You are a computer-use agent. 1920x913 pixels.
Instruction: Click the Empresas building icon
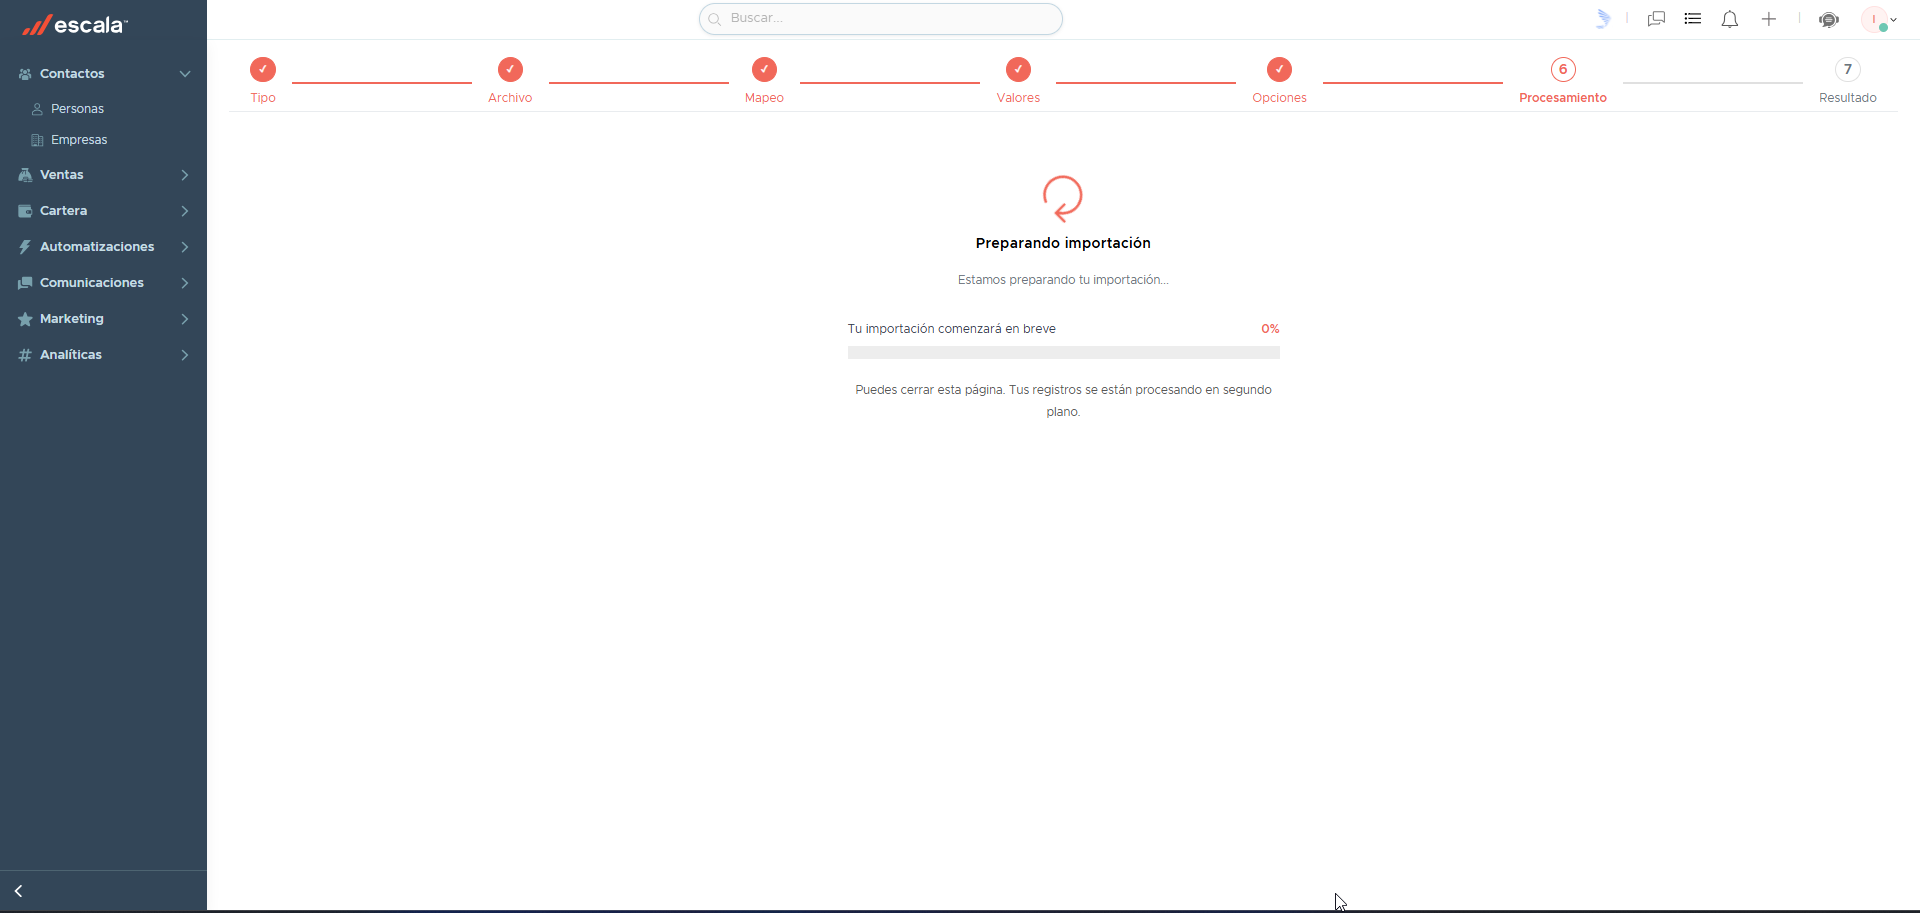(x=37, y=140)
